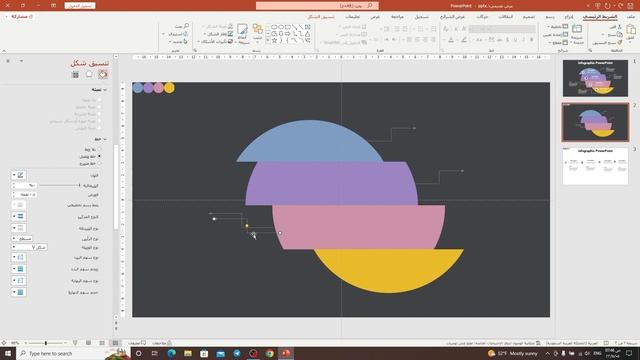This screenshot has height=360, width=640.
Task: Open the Effects pentagon icon in Format Shape pane
Action: click(89, 74)
